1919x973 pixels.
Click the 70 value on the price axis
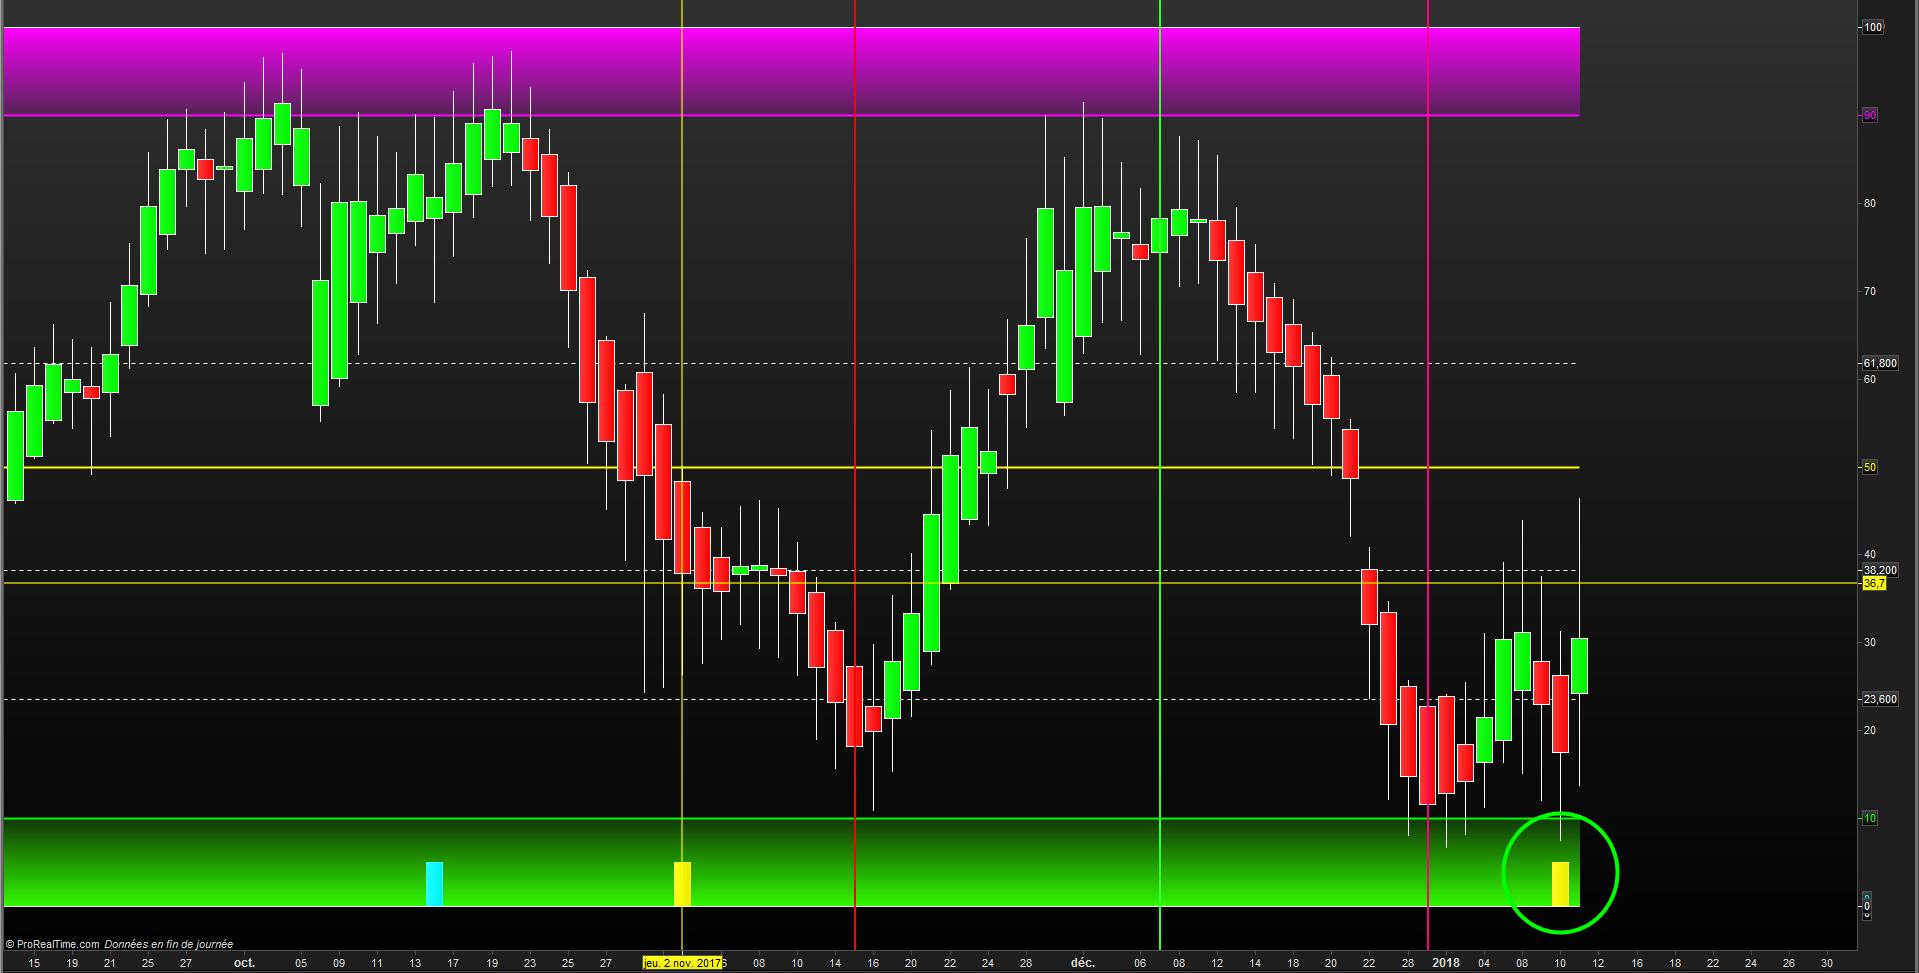tap(1869, 291)
